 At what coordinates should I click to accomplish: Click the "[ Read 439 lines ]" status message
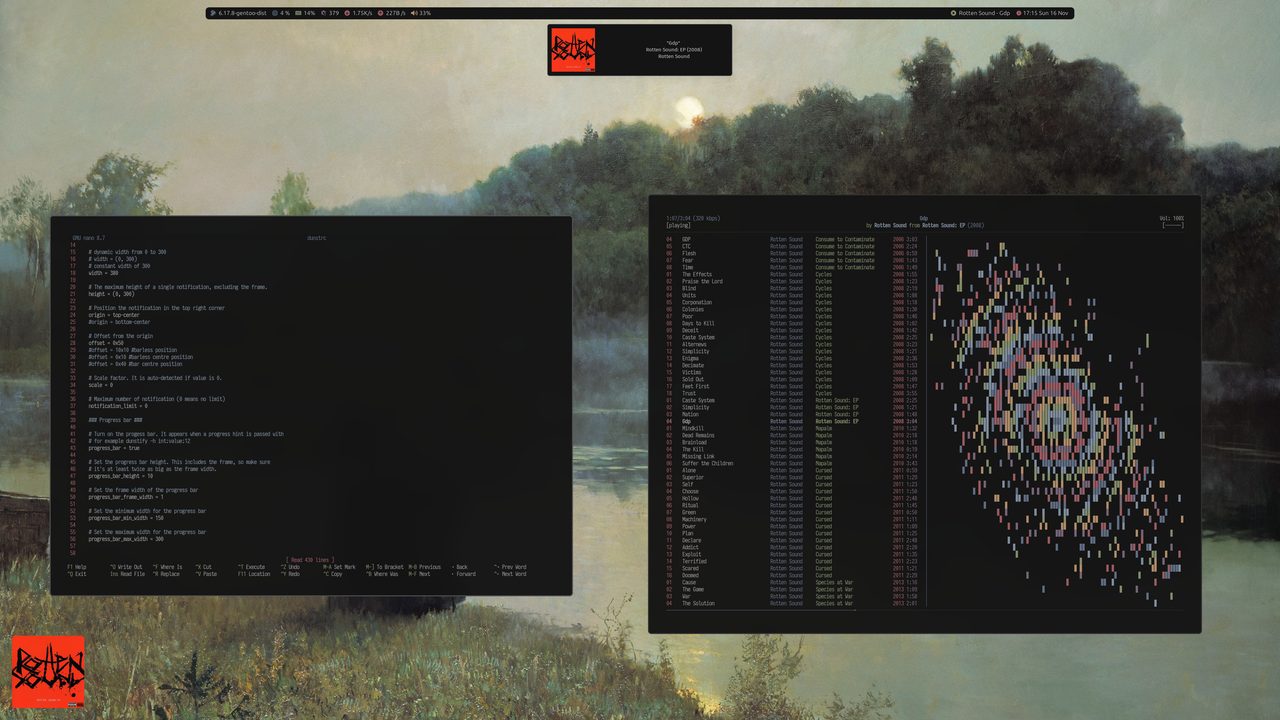pos(310,560)
